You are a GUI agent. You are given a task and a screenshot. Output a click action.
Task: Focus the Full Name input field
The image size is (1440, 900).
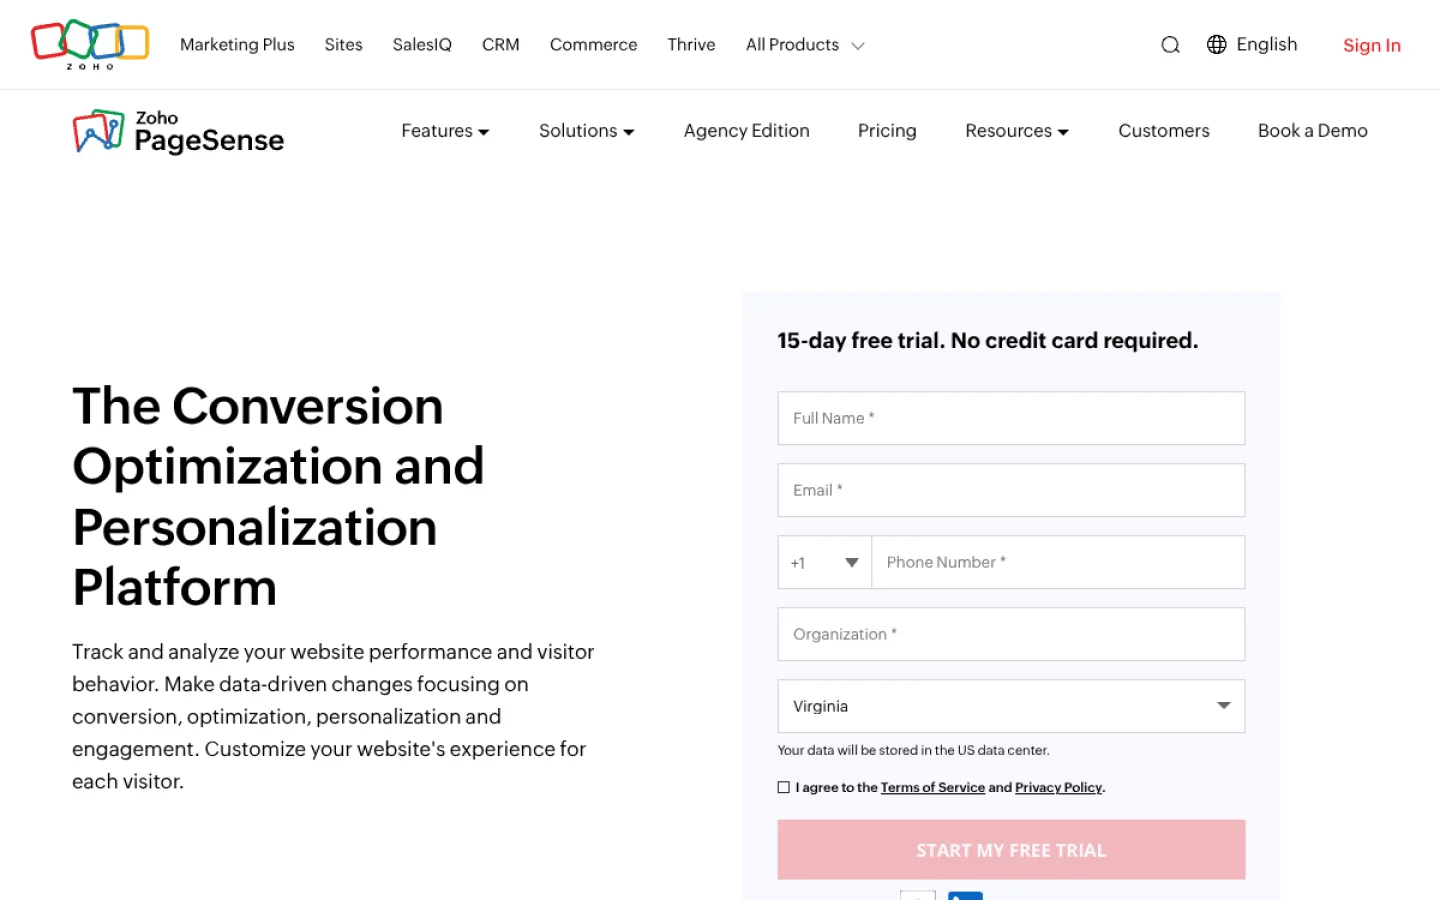click(x=1011, y=418)
